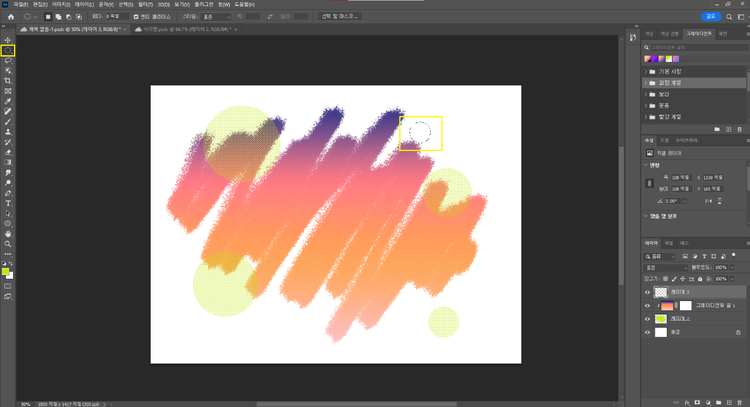This screenshot has height=407, width=750.
Task: Select the Lasso tool
Action: click(x=8, y=61)
